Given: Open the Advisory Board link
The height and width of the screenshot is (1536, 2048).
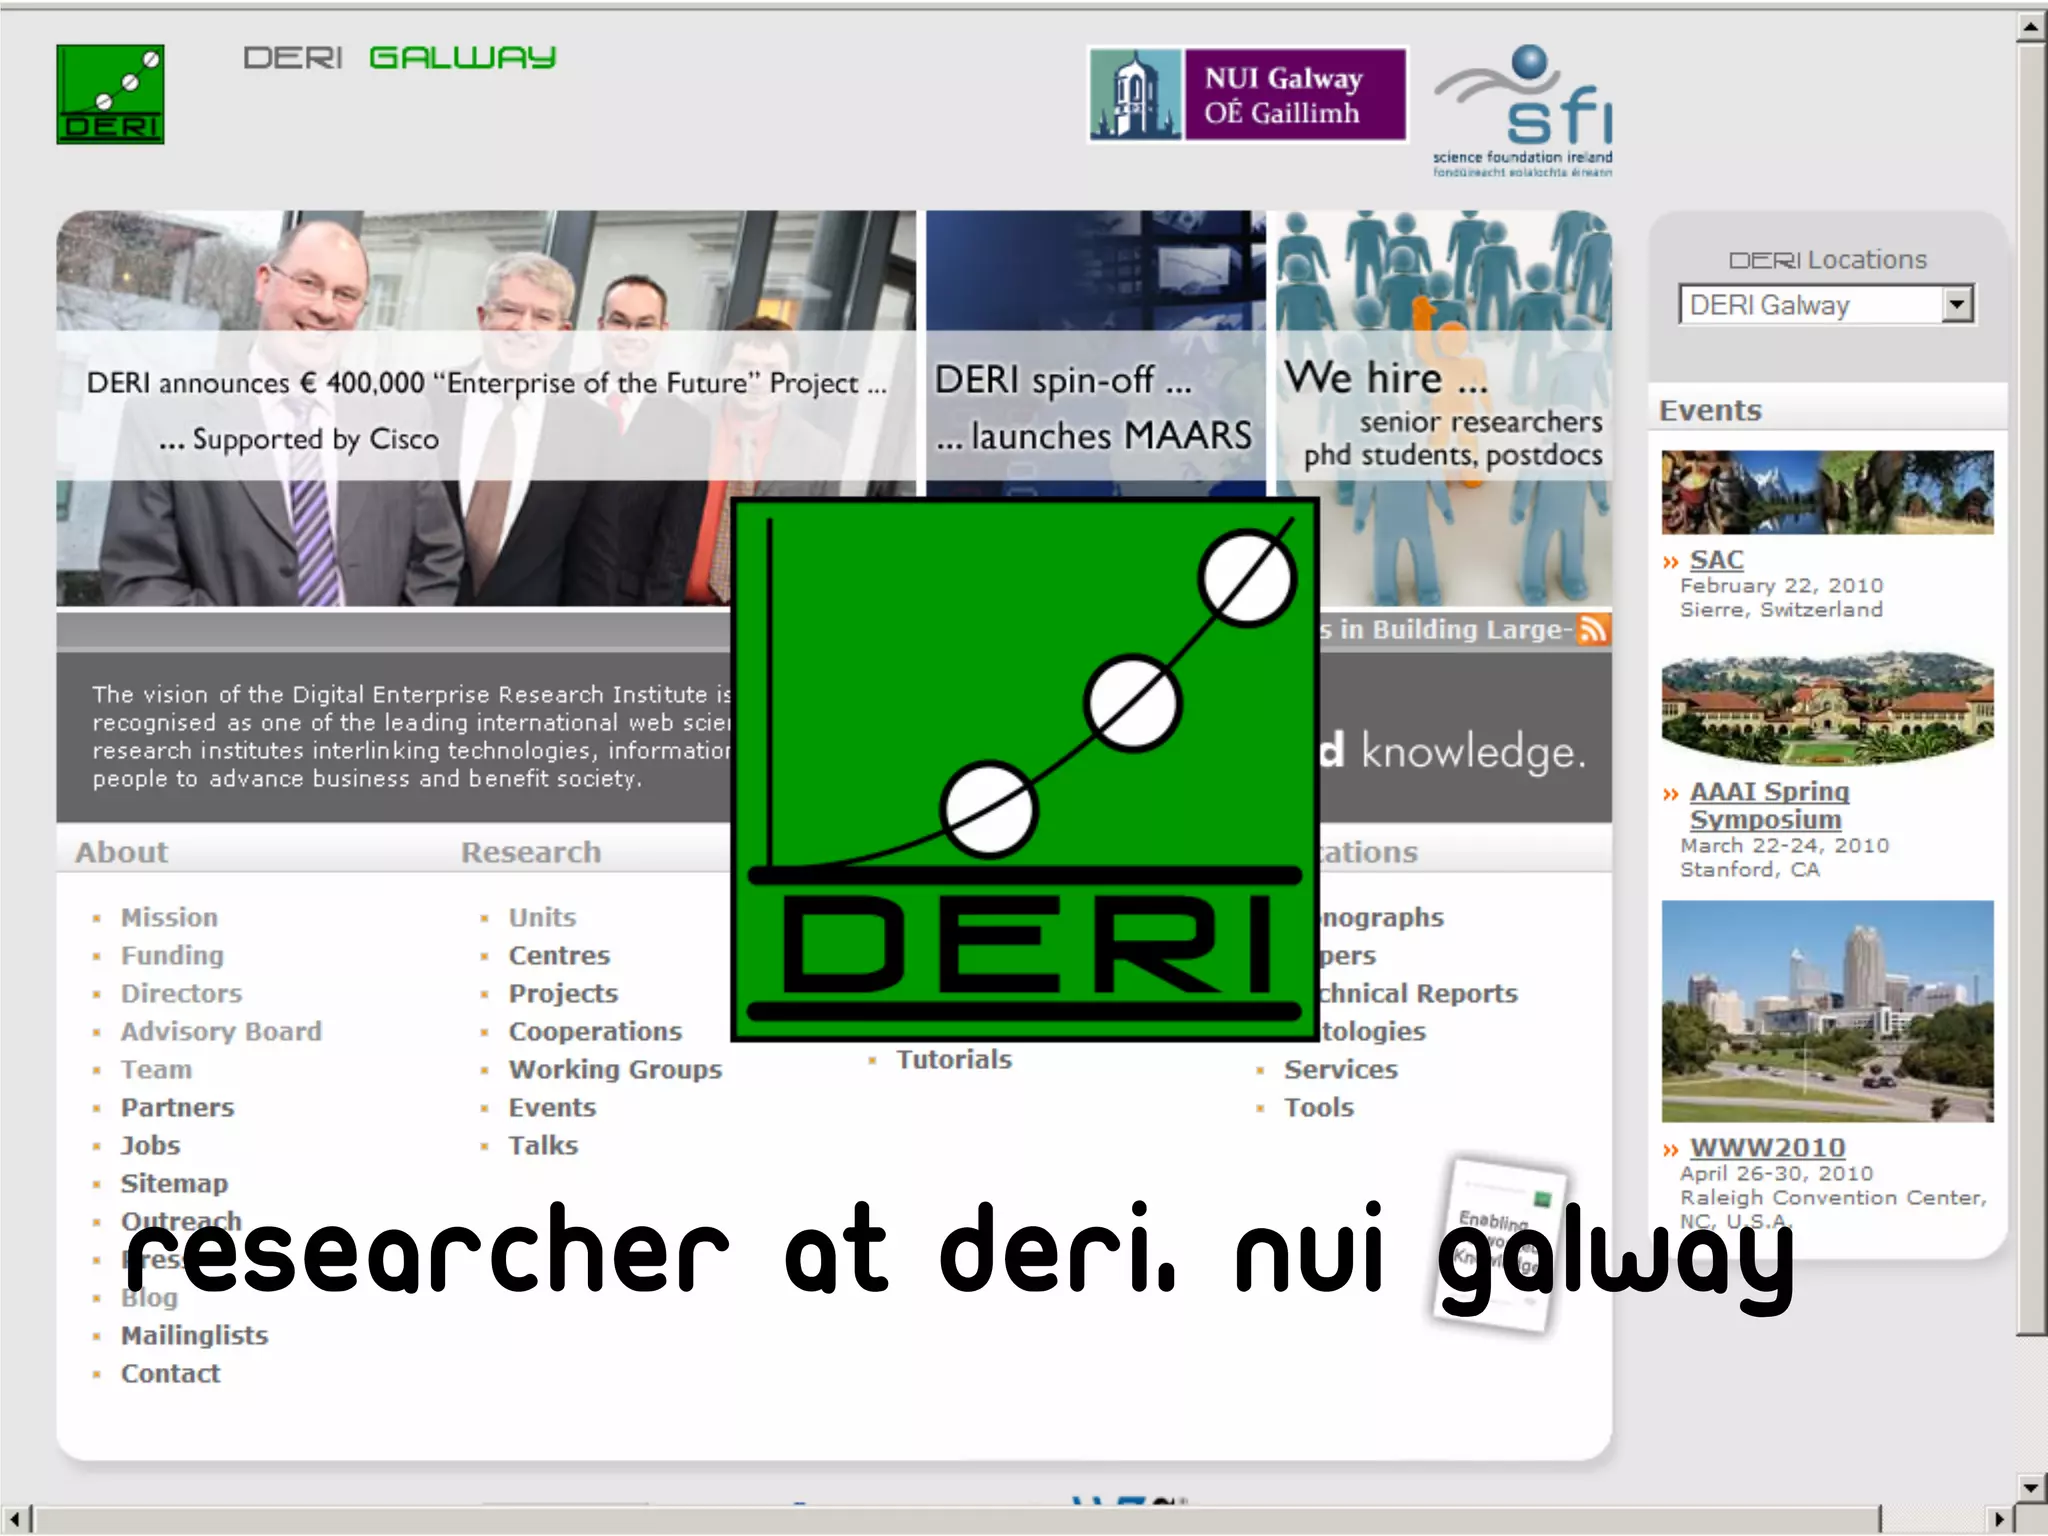Looking at the screenshot, I should pyautogui.click(x=221, y=1031).
